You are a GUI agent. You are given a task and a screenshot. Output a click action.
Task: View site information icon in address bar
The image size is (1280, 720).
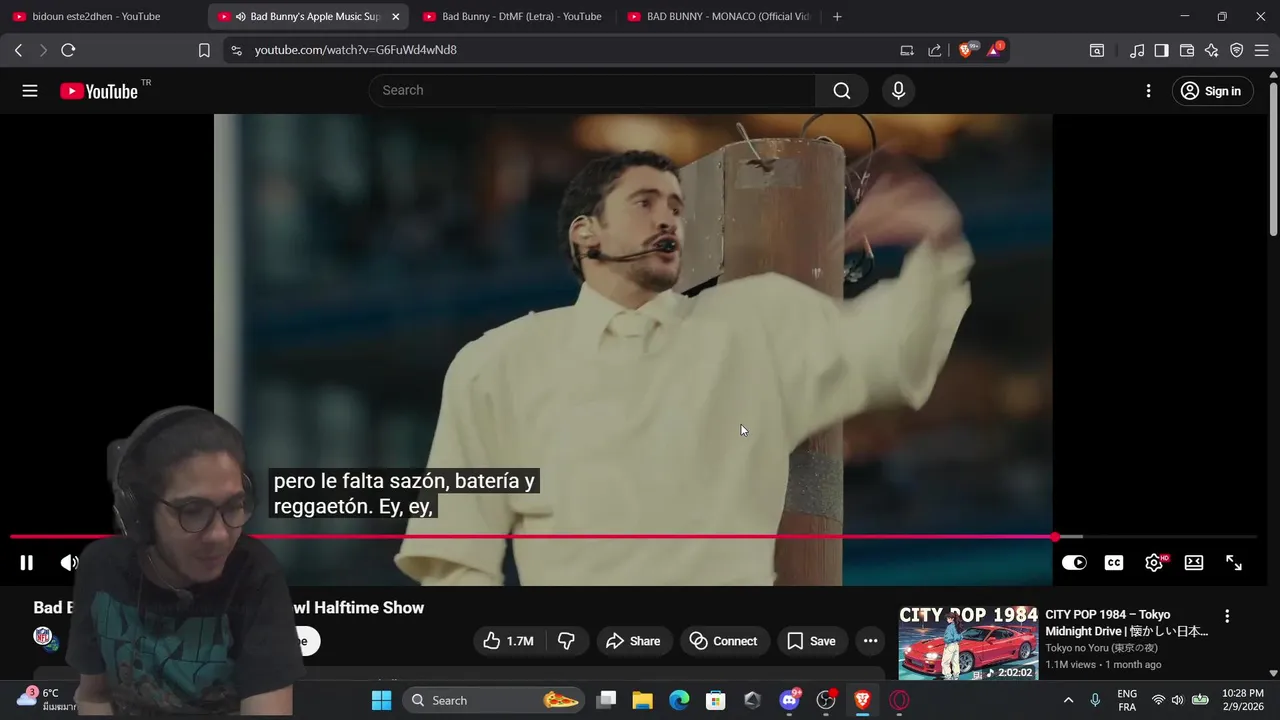[x=236, y=50]
